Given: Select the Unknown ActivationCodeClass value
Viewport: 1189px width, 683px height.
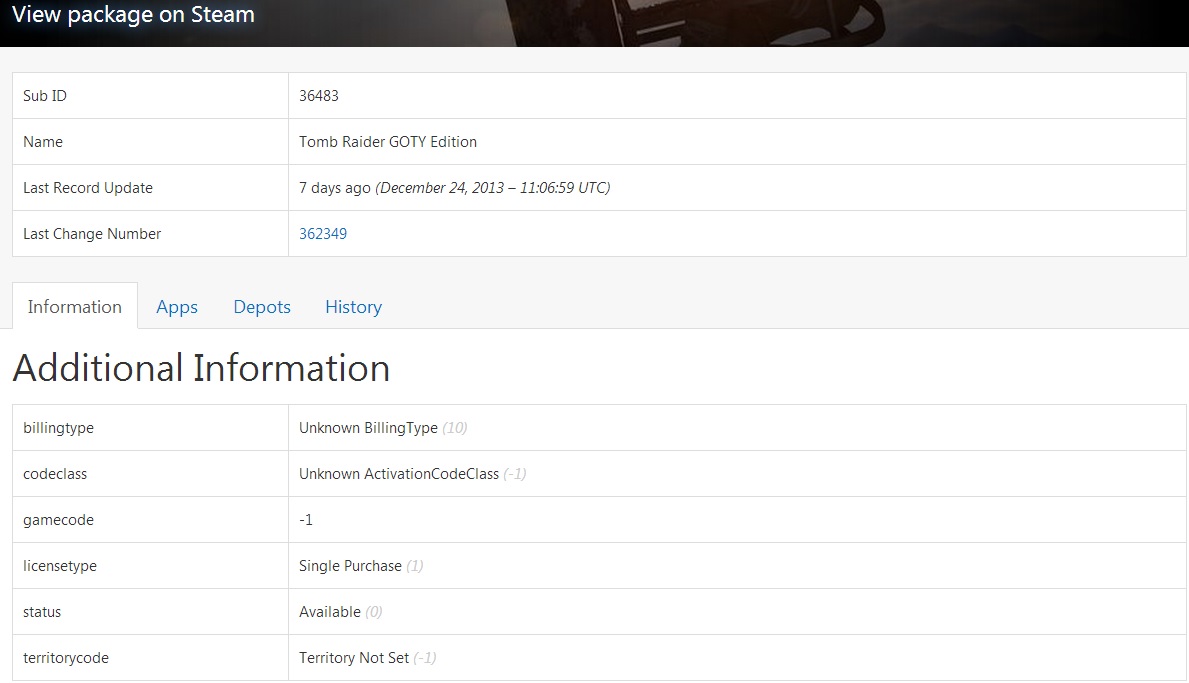Looking at the screenshot, I should click(x=398, y=474).
